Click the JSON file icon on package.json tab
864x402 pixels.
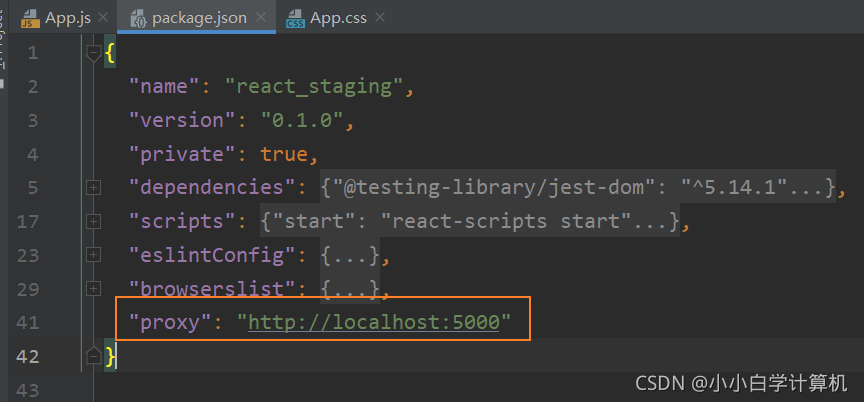coord(137,19)
